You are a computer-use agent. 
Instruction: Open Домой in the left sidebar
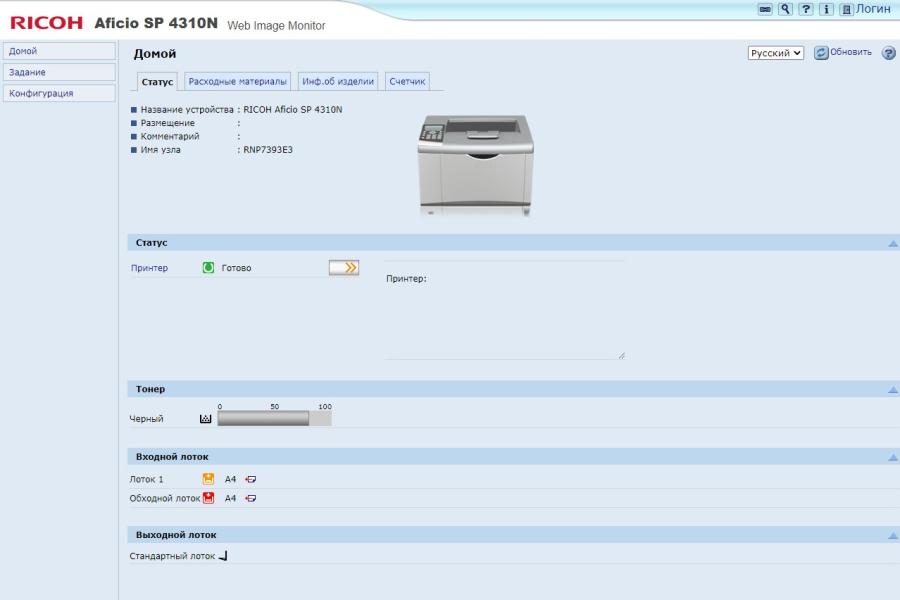click(x=59, y=51)
